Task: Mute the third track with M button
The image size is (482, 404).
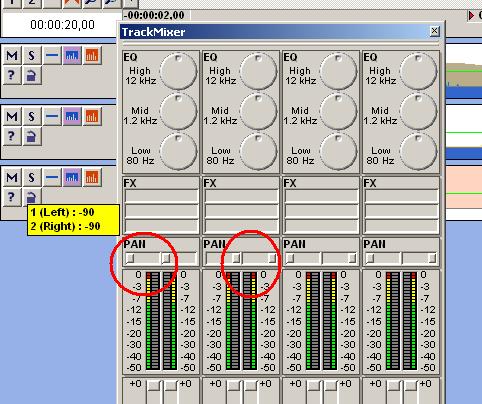Action: tap(12, 177)
